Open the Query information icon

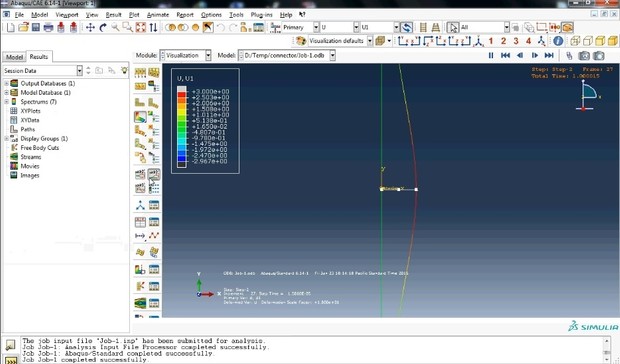[x=558, y=41]
